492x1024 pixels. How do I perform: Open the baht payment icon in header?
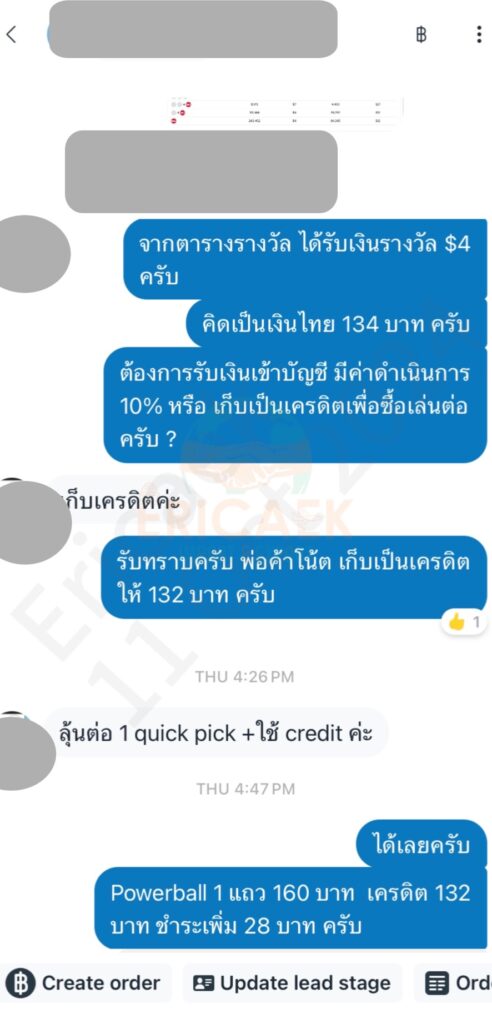click(x=421, y=35)
